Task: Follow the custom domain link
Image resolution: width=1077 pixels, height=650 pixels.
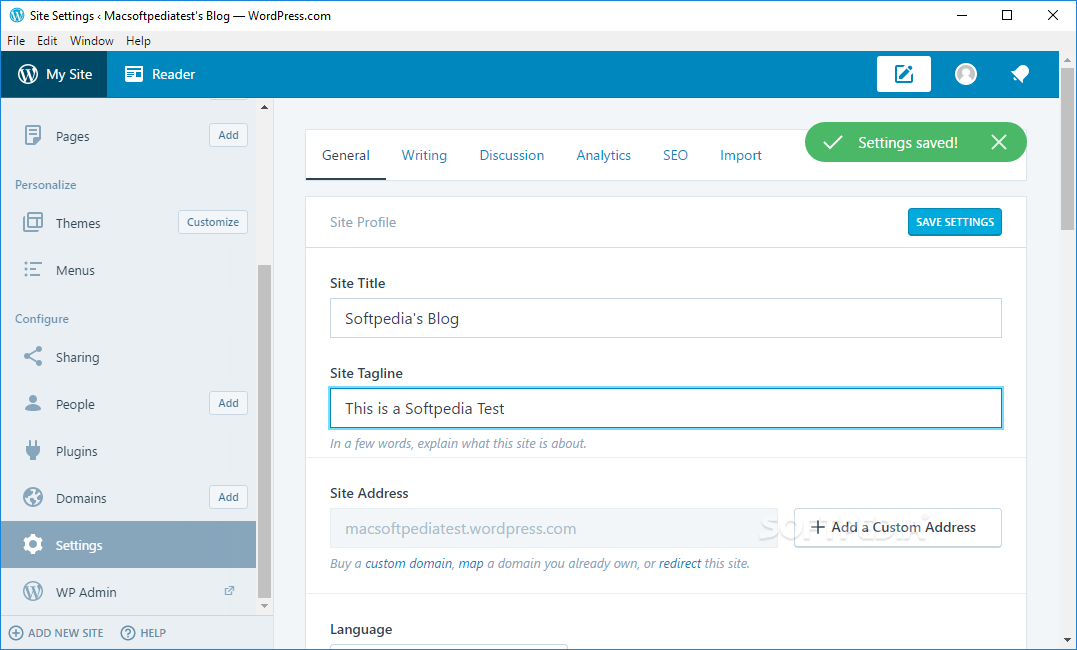Action: (408, 563)
